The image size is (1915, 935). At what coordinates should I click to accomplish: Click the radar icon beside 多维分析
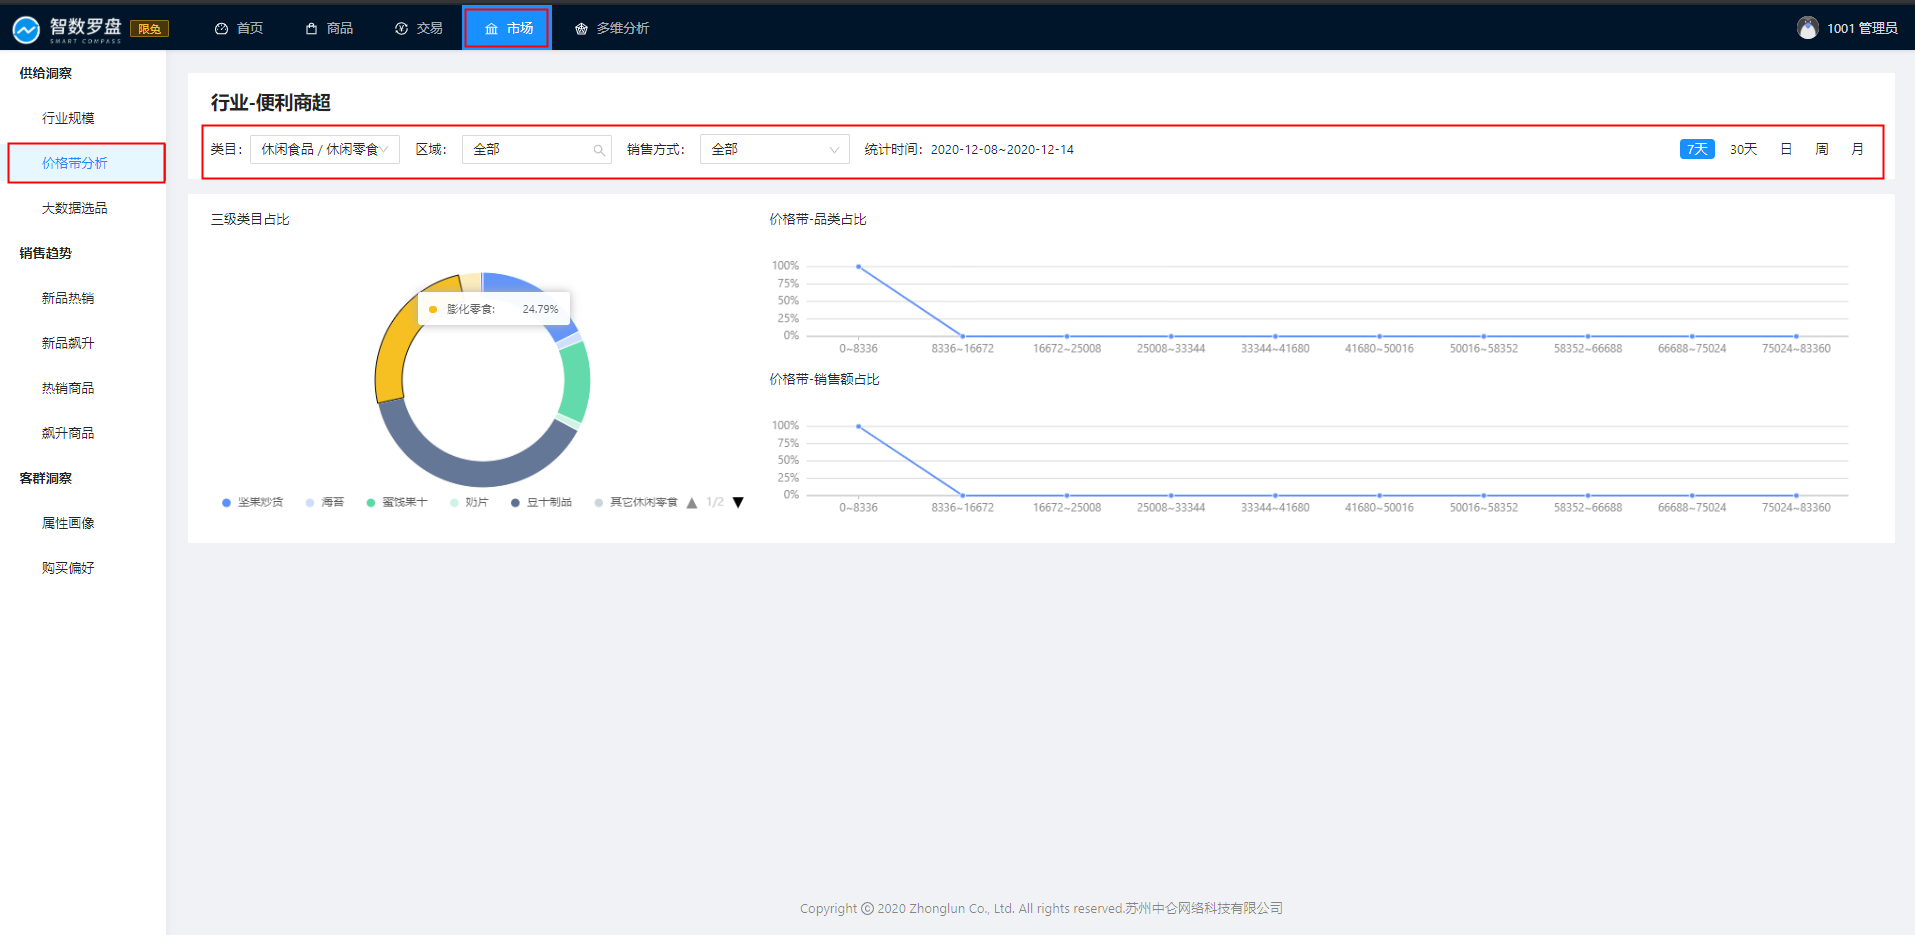[x=581, y=29]
